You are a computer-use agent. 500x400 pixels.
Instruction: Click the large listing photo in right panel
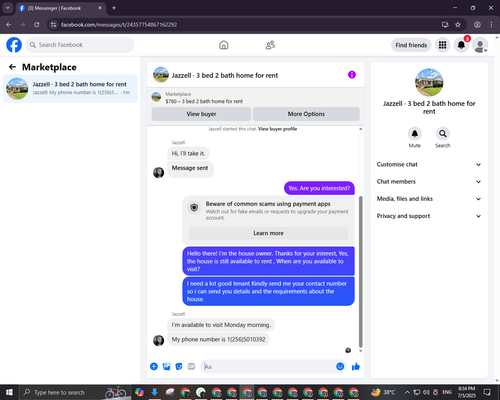(429, 82)
